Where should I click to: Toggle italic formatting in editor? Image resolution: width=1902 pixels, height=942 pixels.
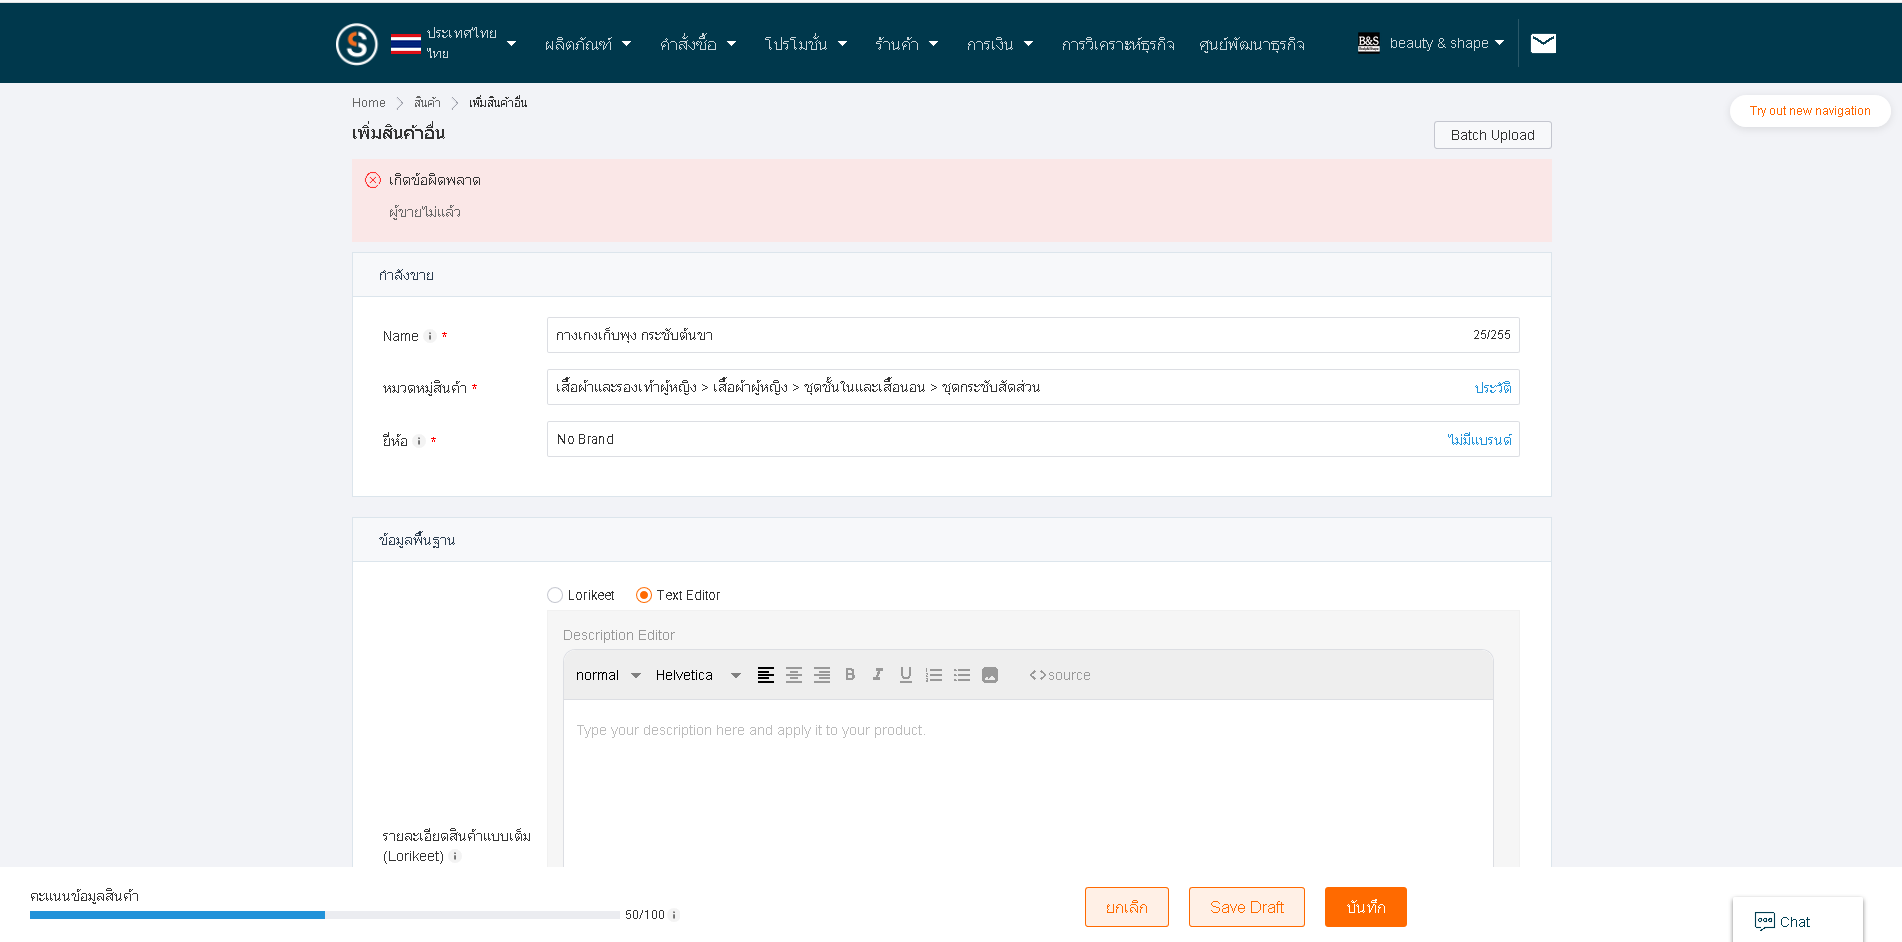[x=878, y=675]
